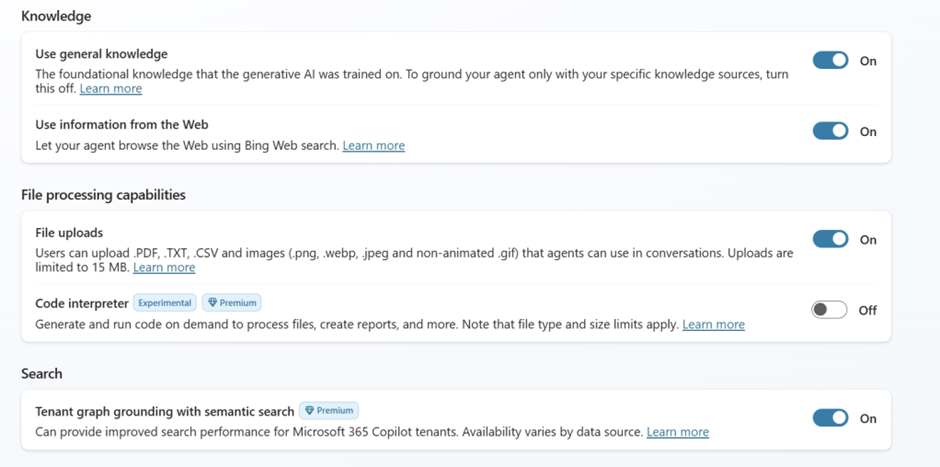Click Learn more about Bing Web search
This screenshot has height=467, width=940.
point(373,146)
